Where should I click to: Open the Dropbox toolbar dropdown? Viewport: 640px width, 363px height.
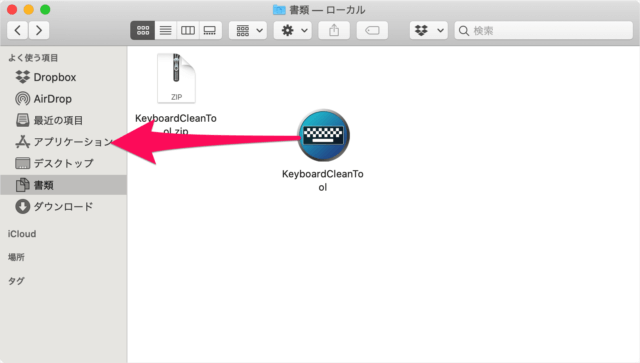pyautogui.click(x=429, y=30)
